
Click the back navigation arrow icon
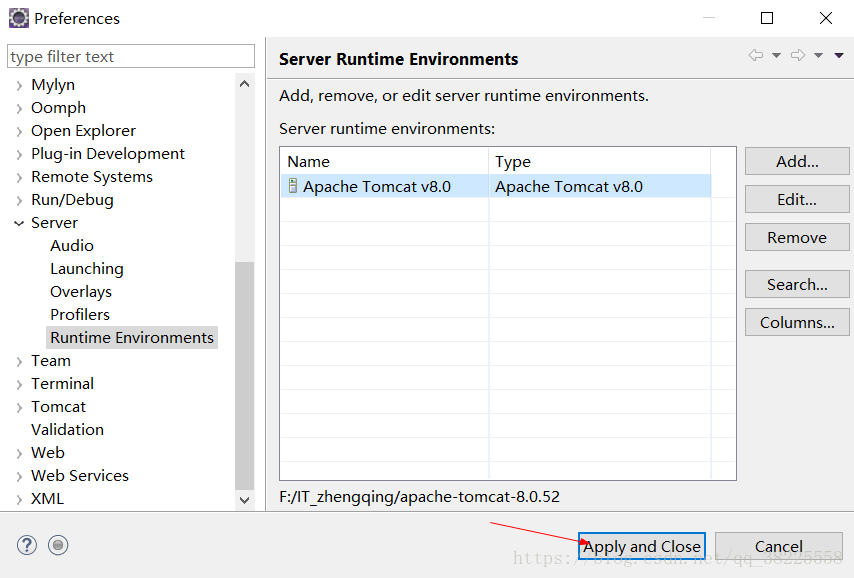[x=756, y=55]
